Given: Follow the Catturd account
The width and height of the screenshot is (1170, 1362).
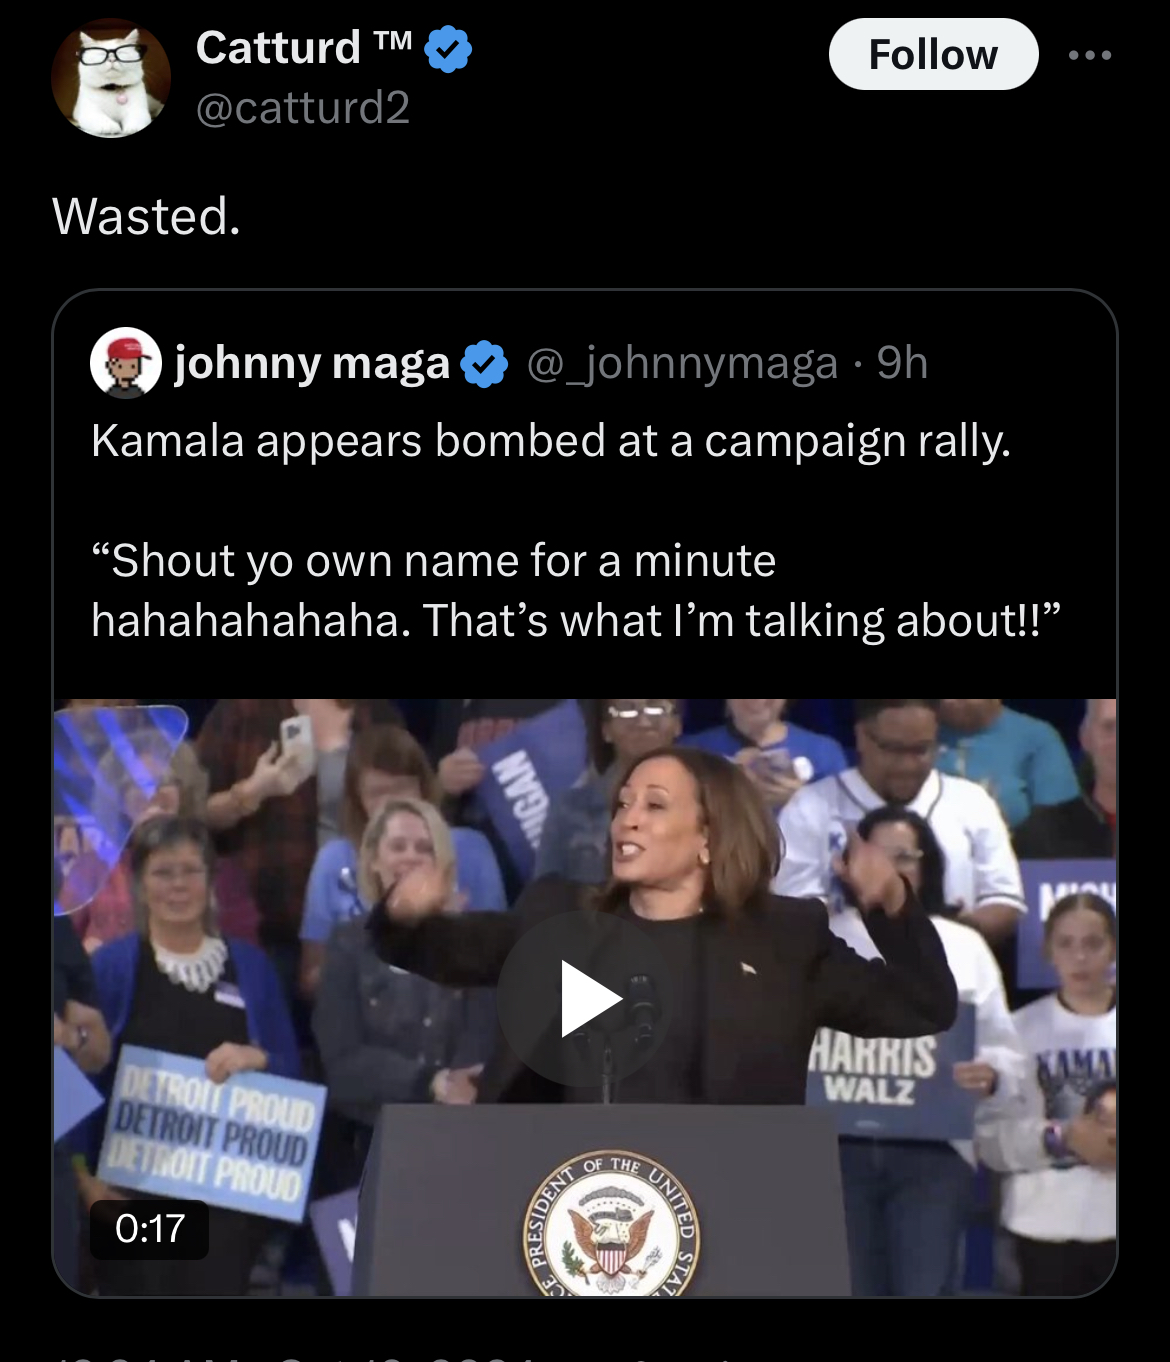Looking at the screenshot, I should (x=932, y=55).
